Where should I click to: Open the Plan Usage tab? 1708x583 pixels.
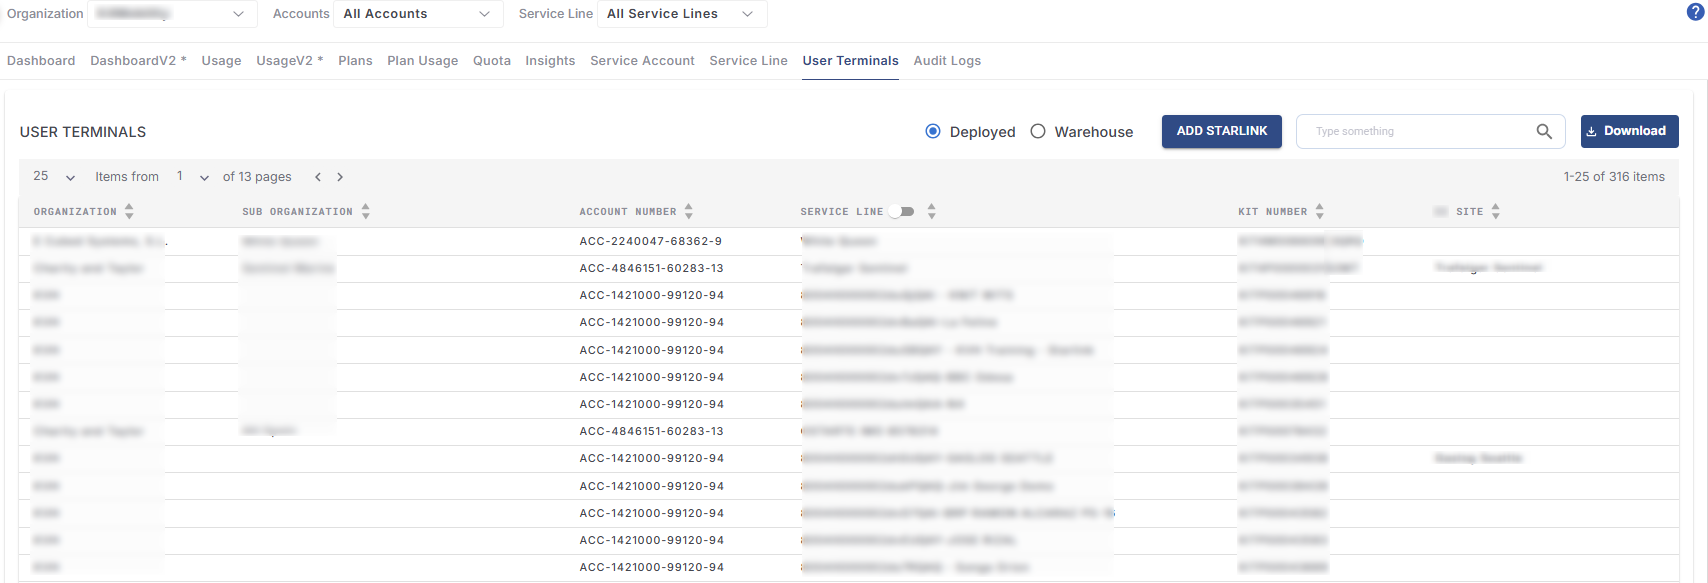tap(422, 61)
